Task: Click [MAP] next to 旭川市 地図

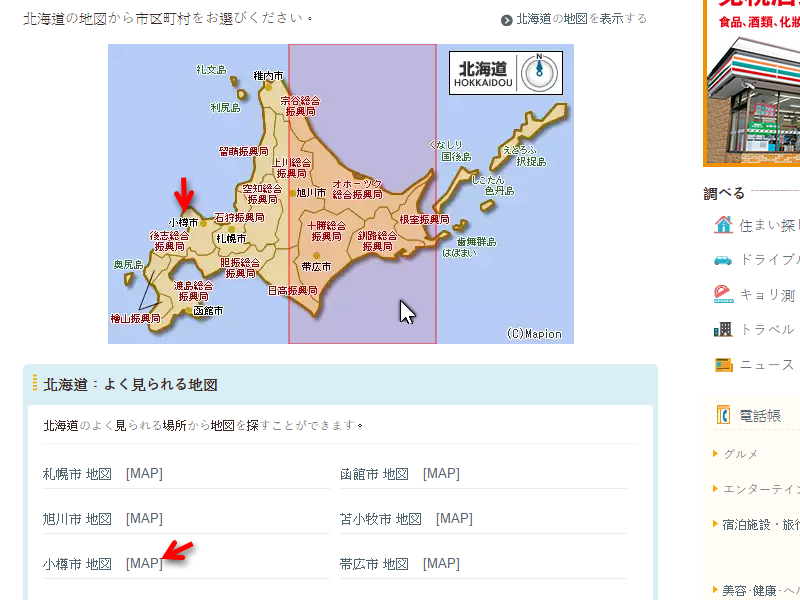Action: (144, 519)
